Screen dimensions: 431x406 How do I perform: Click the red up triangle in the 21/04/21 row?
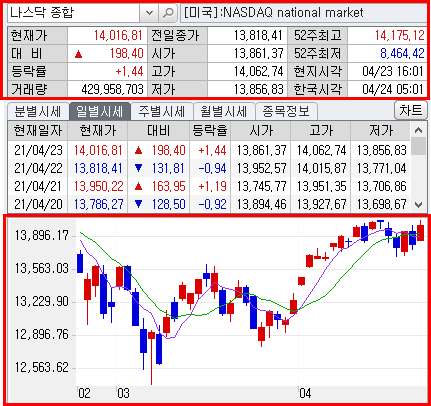139,186
